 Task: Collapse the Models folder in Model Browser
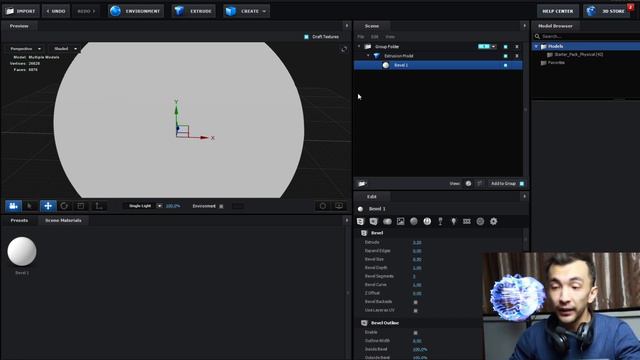(536, 47)
